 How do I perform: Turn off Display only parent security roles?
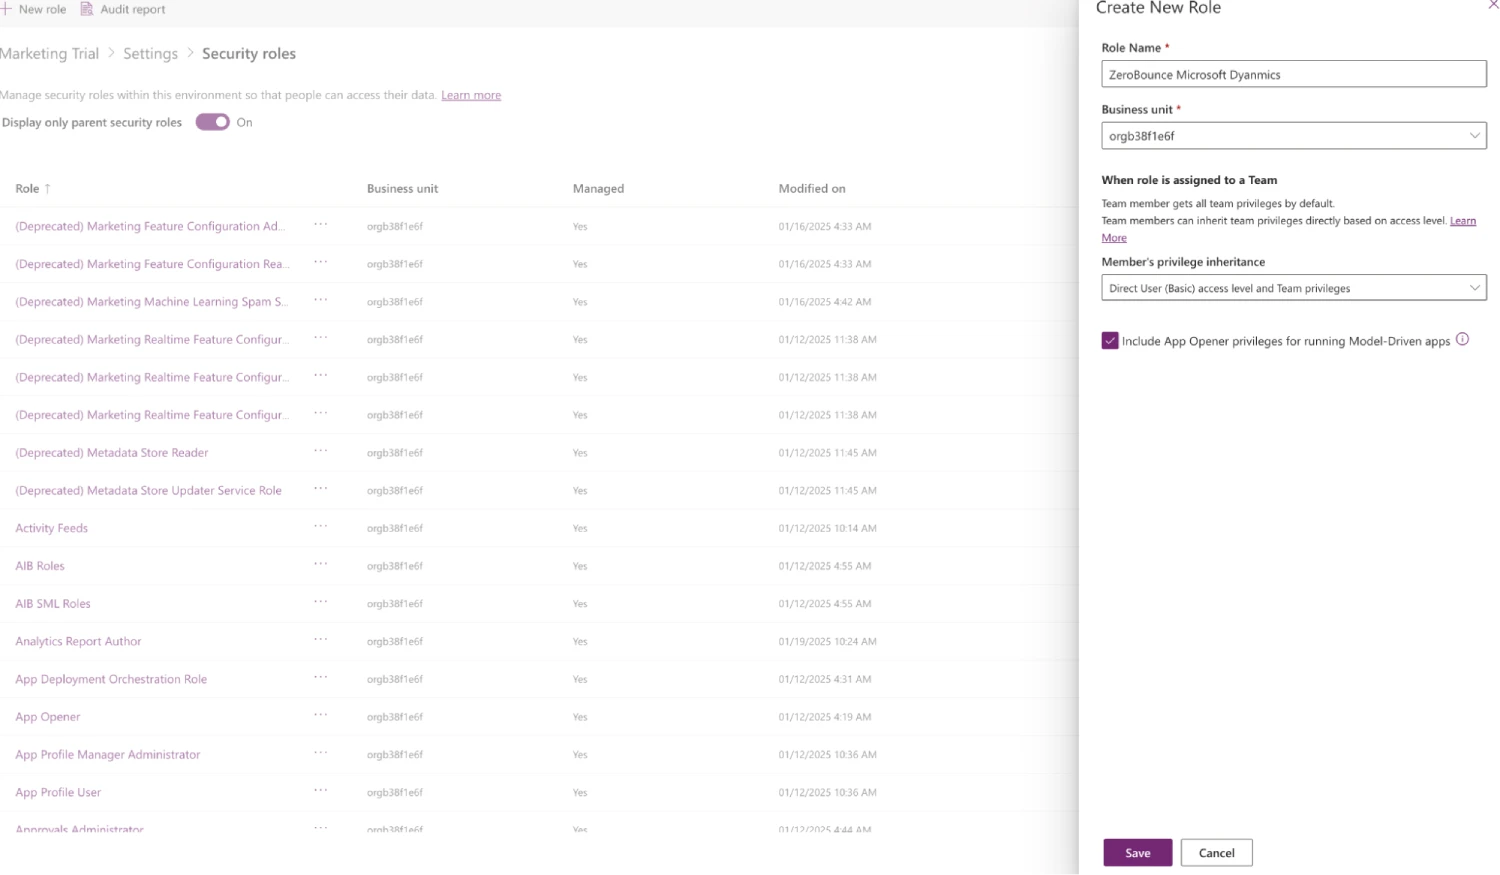(x=213, y=121)
